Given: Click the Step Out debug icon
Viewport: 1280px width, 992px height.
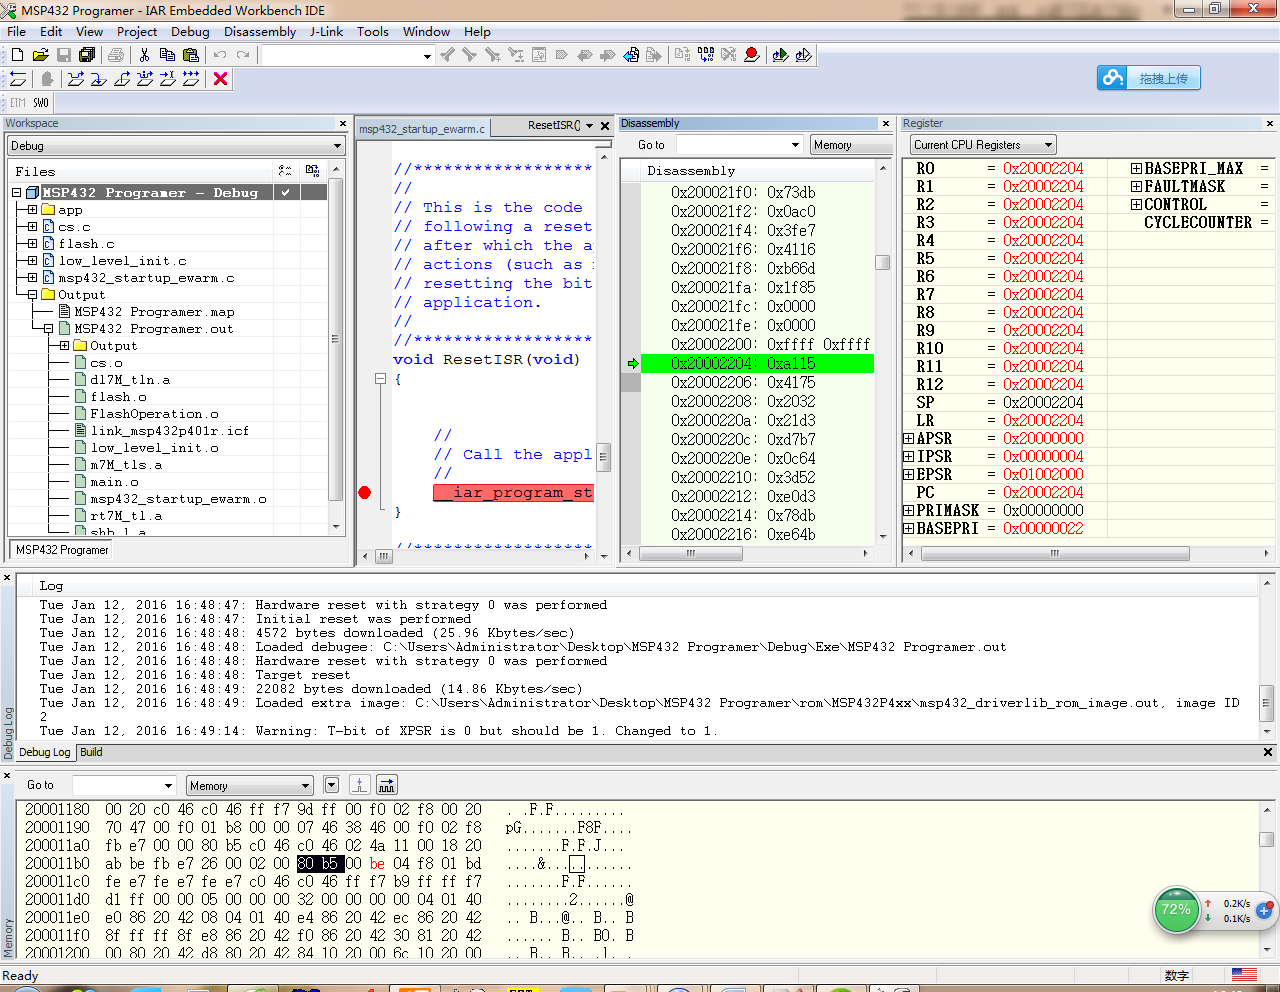Looking at the screenshot, I should click(x=122, y=79).
